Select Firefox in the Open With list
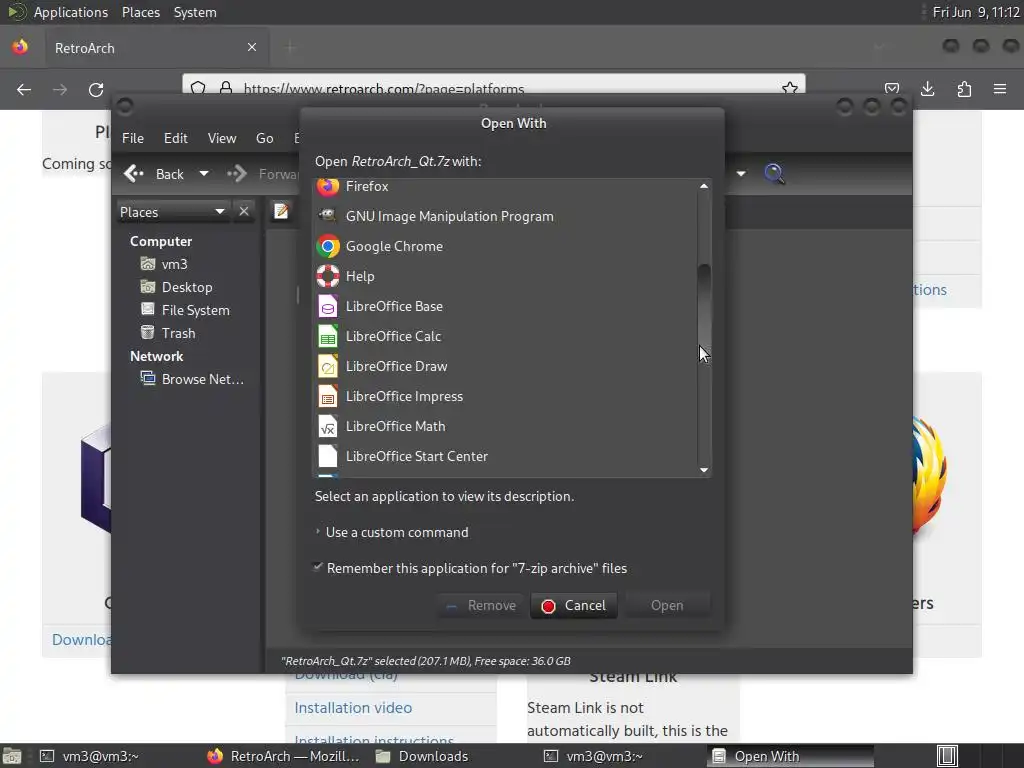 tap(506, 186)
